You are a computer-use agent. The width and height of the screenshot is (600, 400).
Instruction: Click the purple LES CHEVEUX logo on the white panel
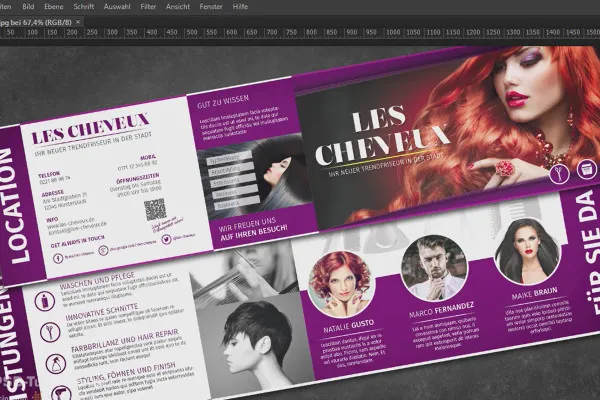[90, 129]
